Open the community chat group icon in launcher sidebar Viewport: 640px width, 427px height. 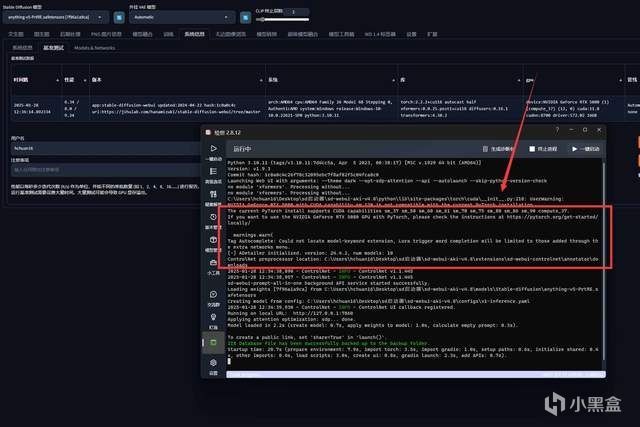pos(213,294)
